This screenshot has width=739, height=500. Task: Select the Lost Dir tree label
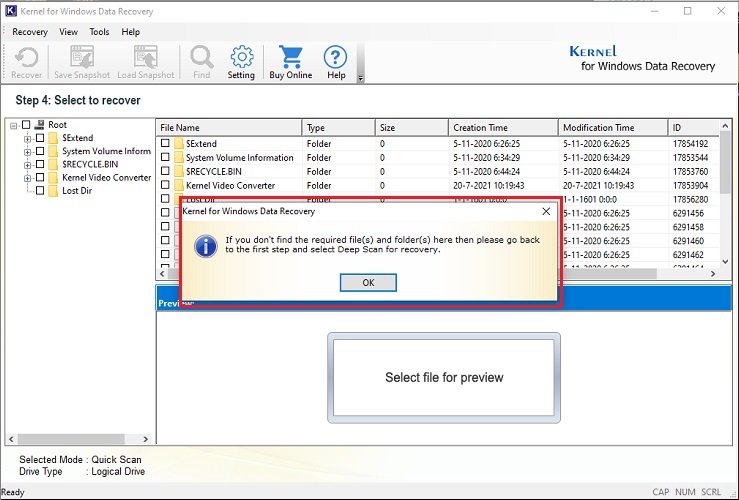pyautogui.click(x=77, y=191)
